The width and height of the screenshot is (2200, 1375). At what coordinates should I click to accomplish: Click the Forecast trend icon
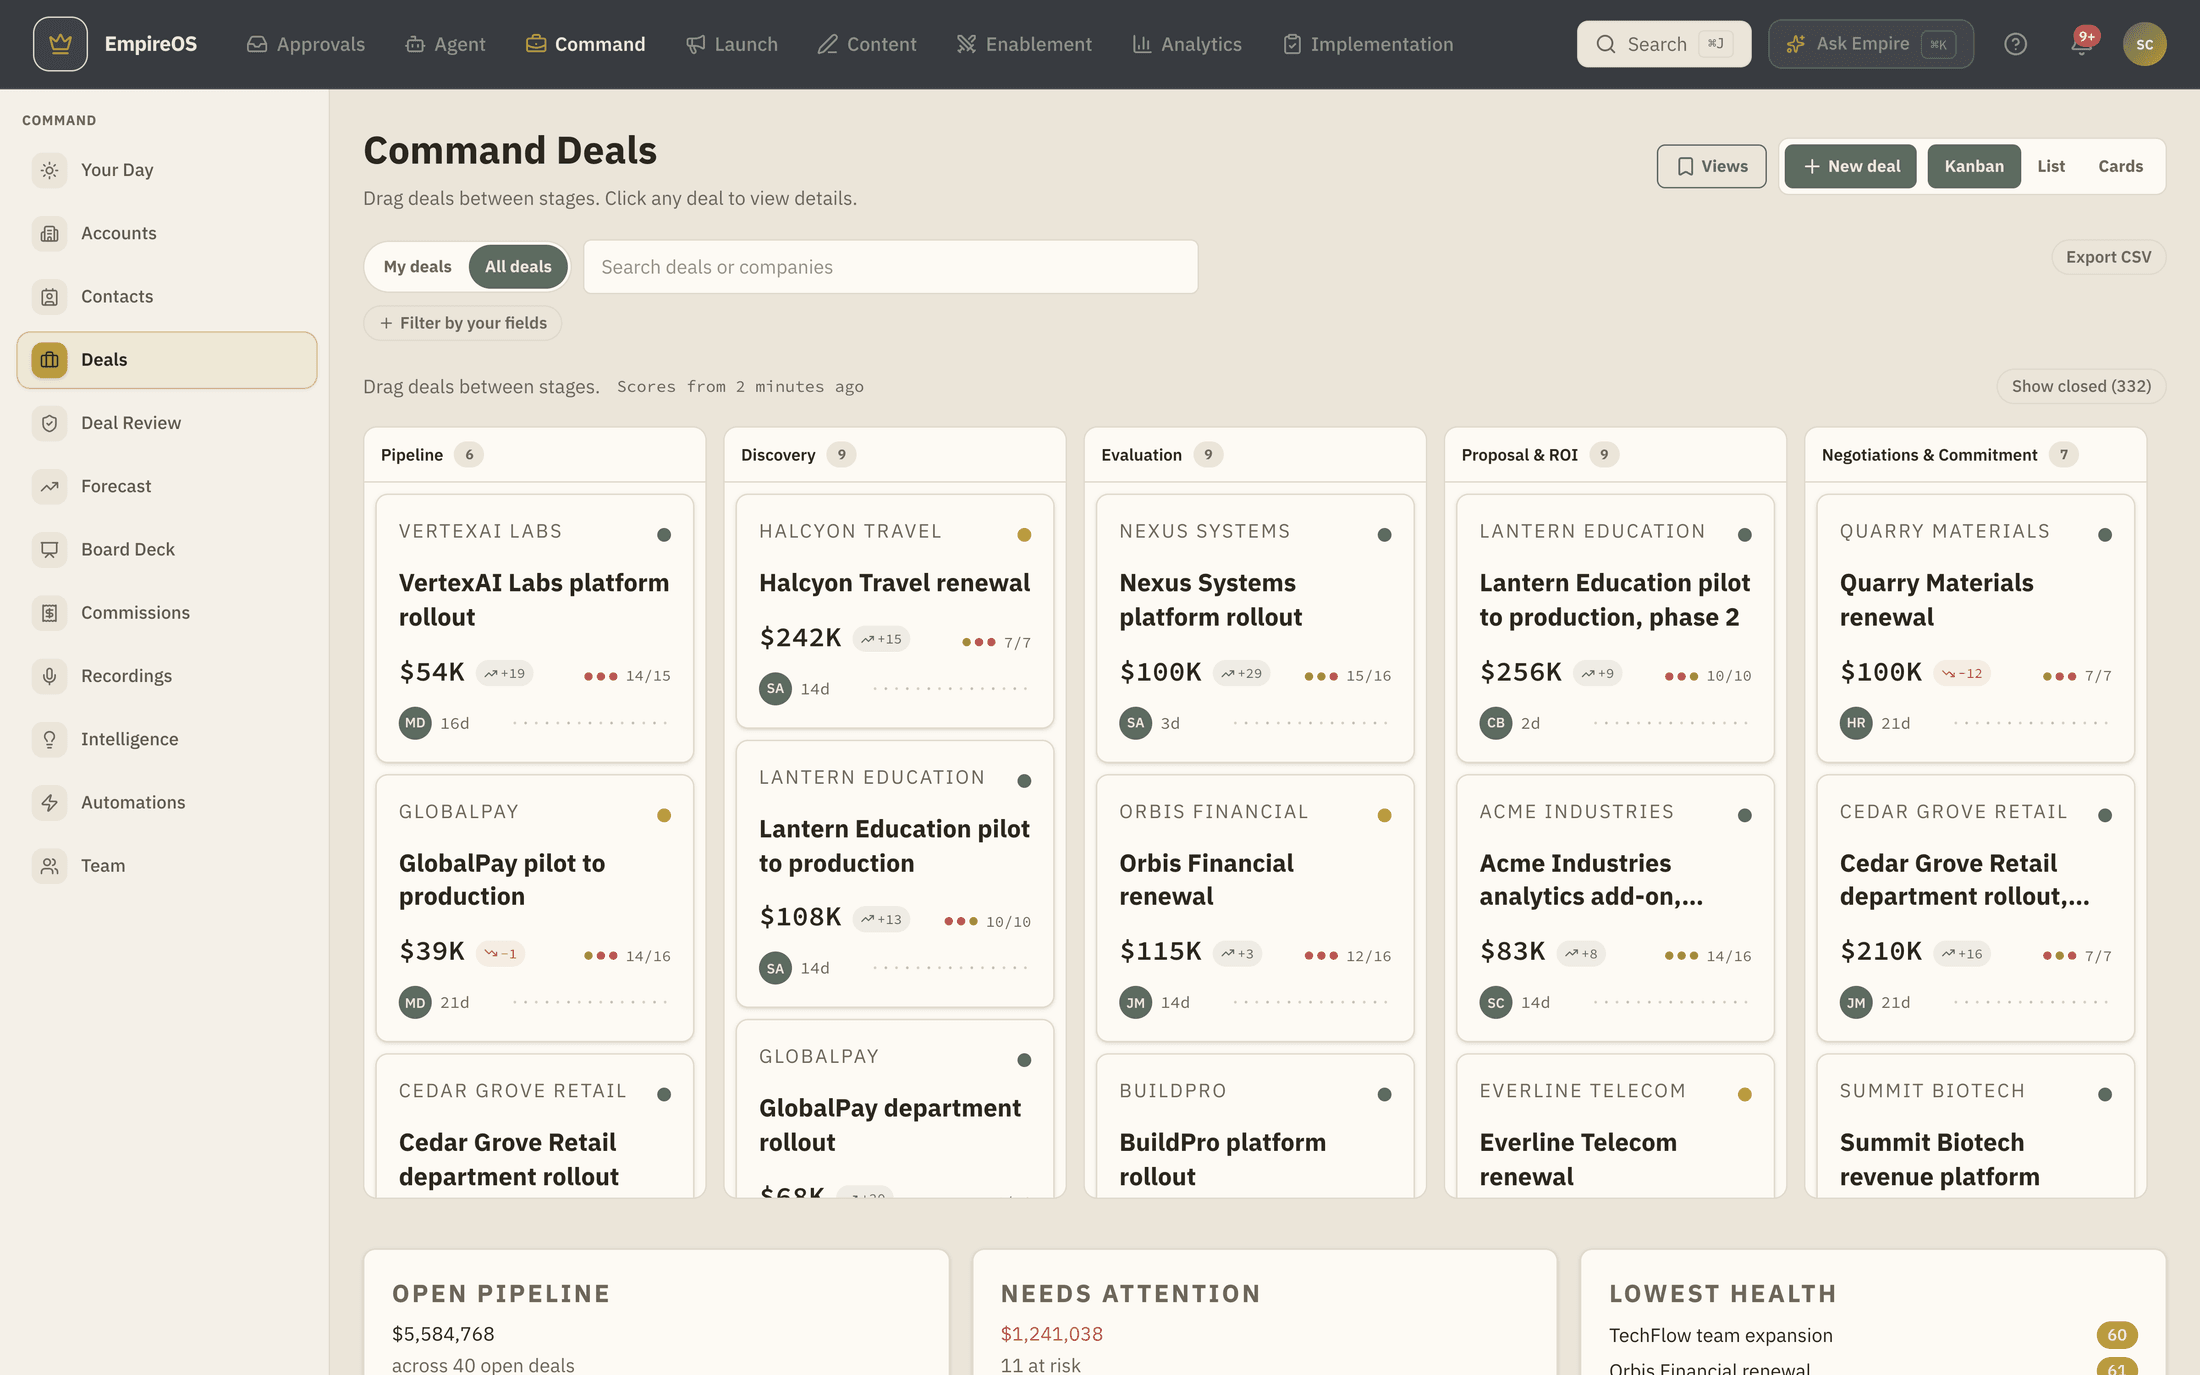[x=49, y=486]
